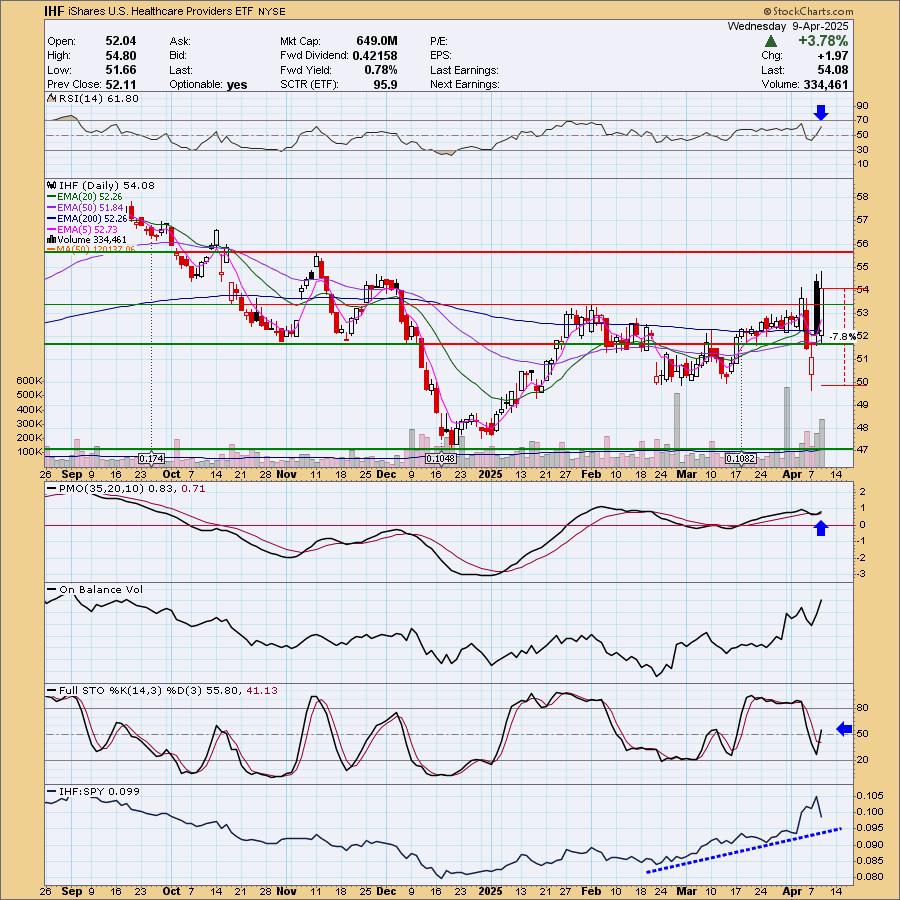Click the 2025 year label on the price chart axis

pyautogui.click(x=490, y=474)
